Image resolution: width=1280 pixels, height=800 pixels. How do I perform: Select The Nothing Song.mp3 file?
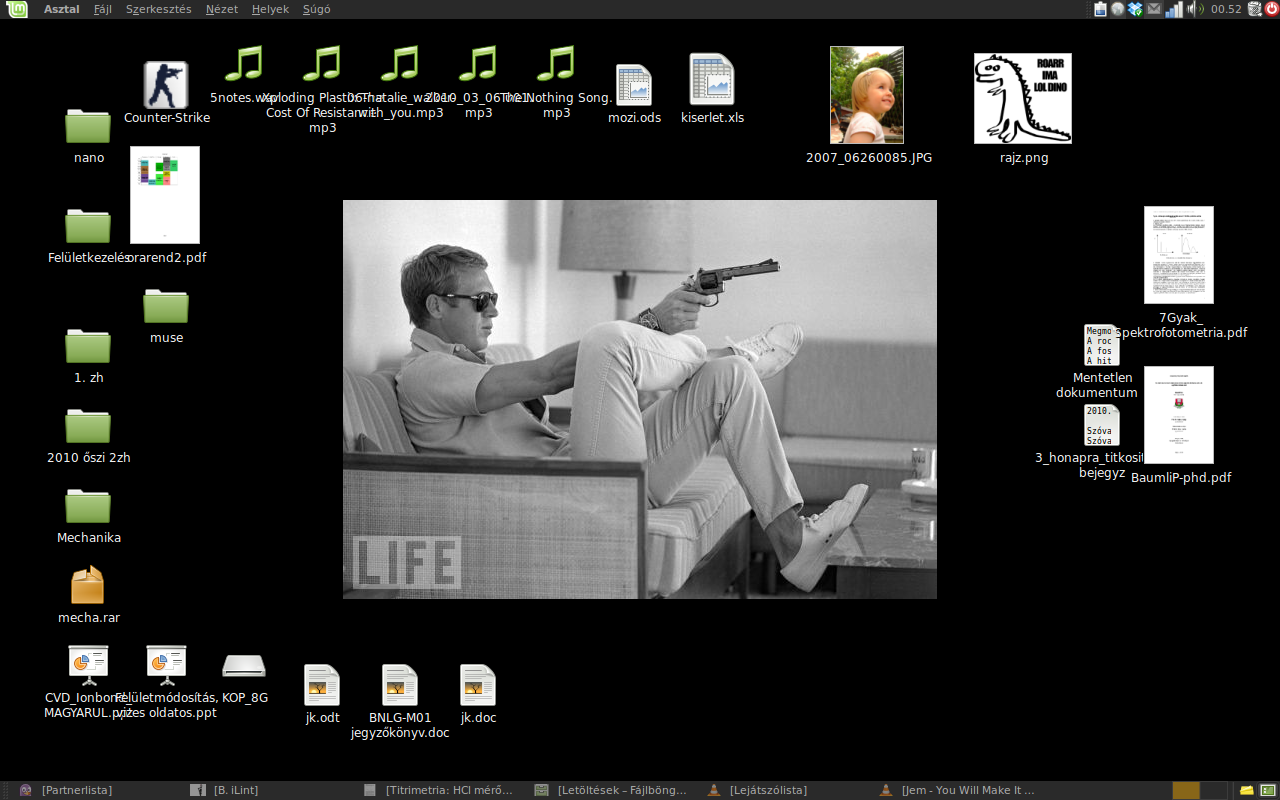(x=556, y=63)
